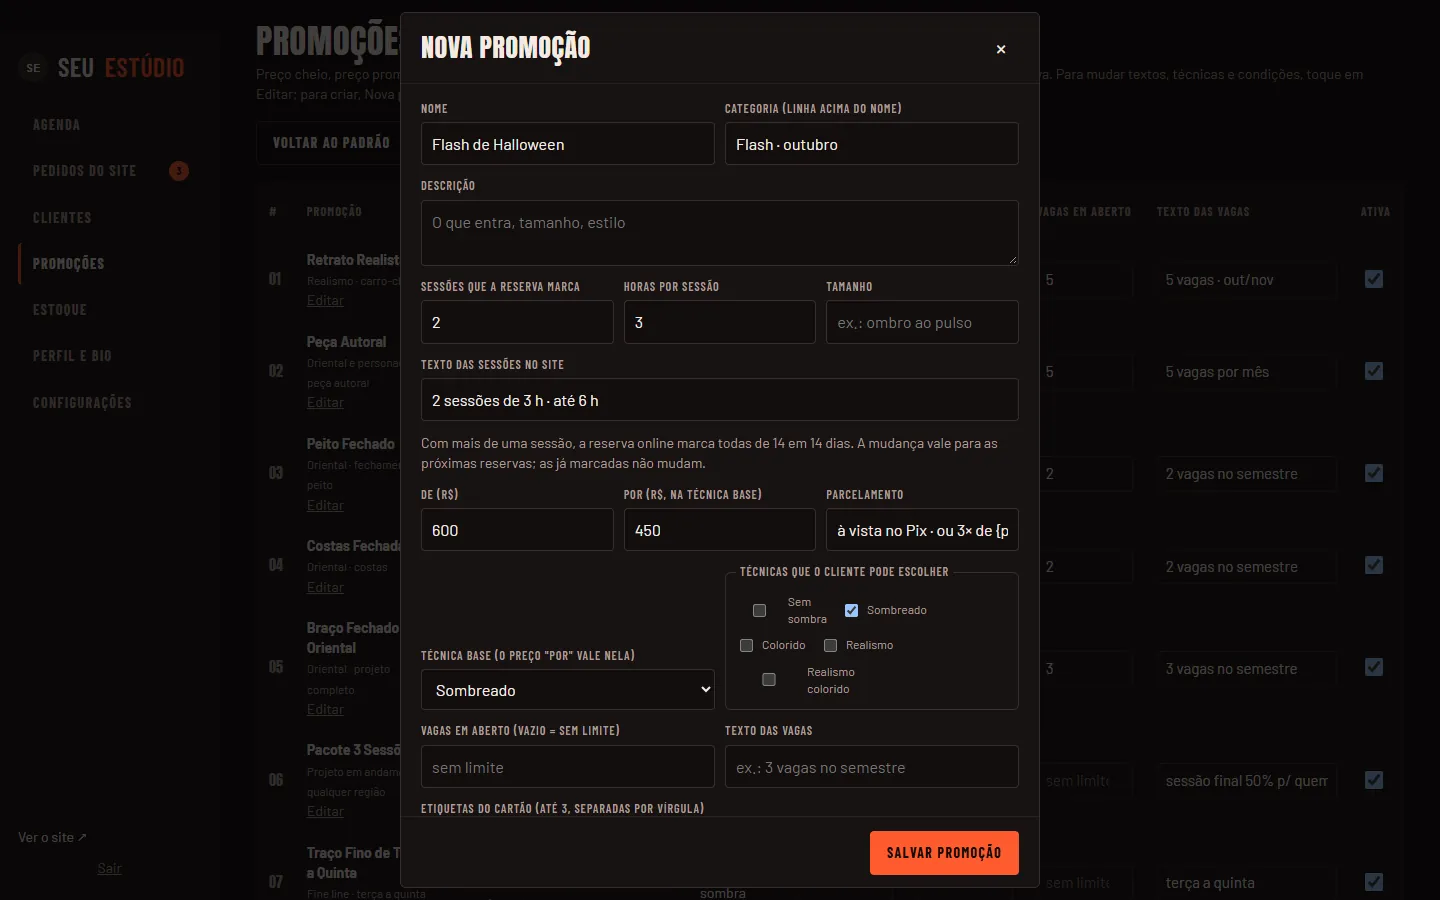Screen dimensions: 1440x900
Task: Click the Tamanho input field
Action: [922, 322]
